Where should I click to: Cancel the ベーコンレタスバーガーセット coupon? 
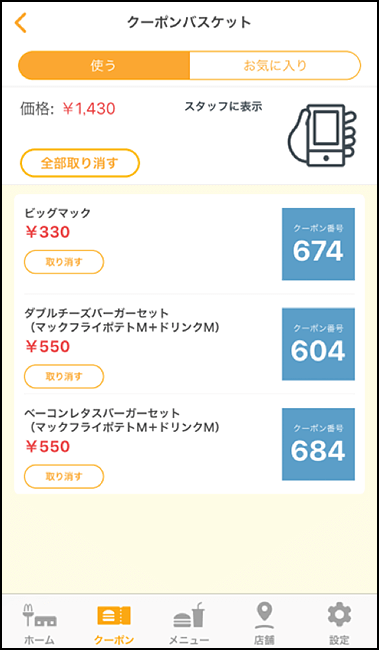point(64,477)
